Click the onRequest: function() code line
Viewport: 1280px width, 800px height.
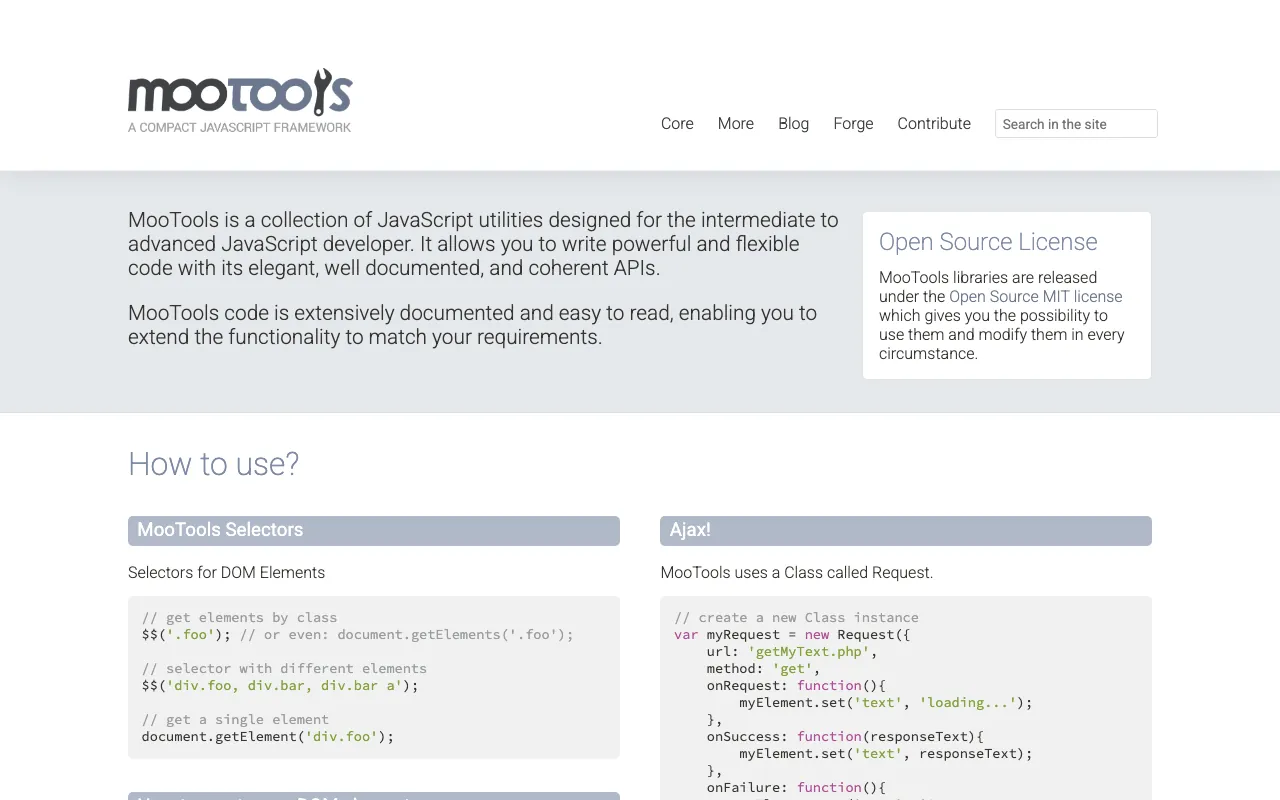tap(797, 686)
